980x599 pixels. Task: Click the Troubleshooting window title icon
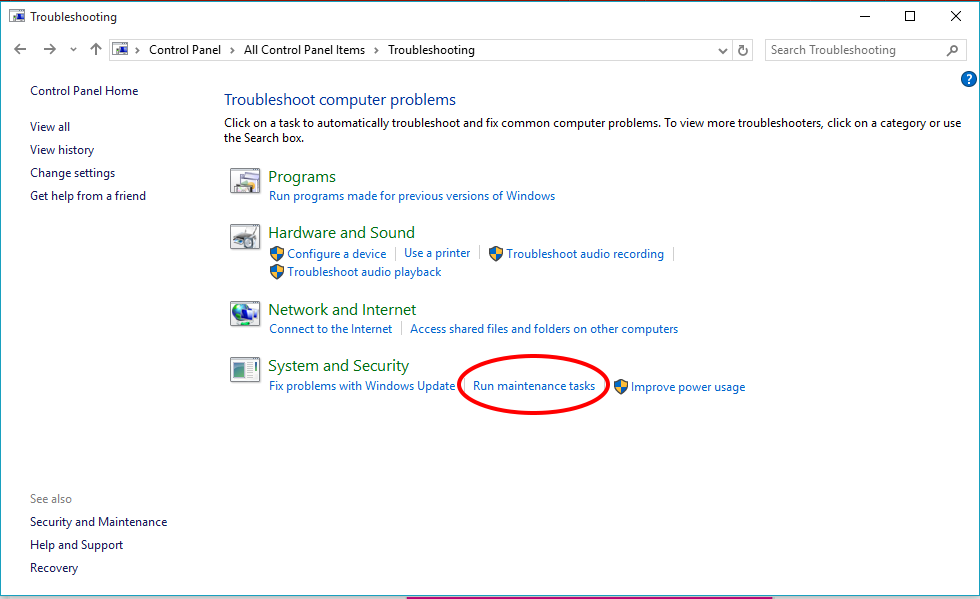click(17, 16)
